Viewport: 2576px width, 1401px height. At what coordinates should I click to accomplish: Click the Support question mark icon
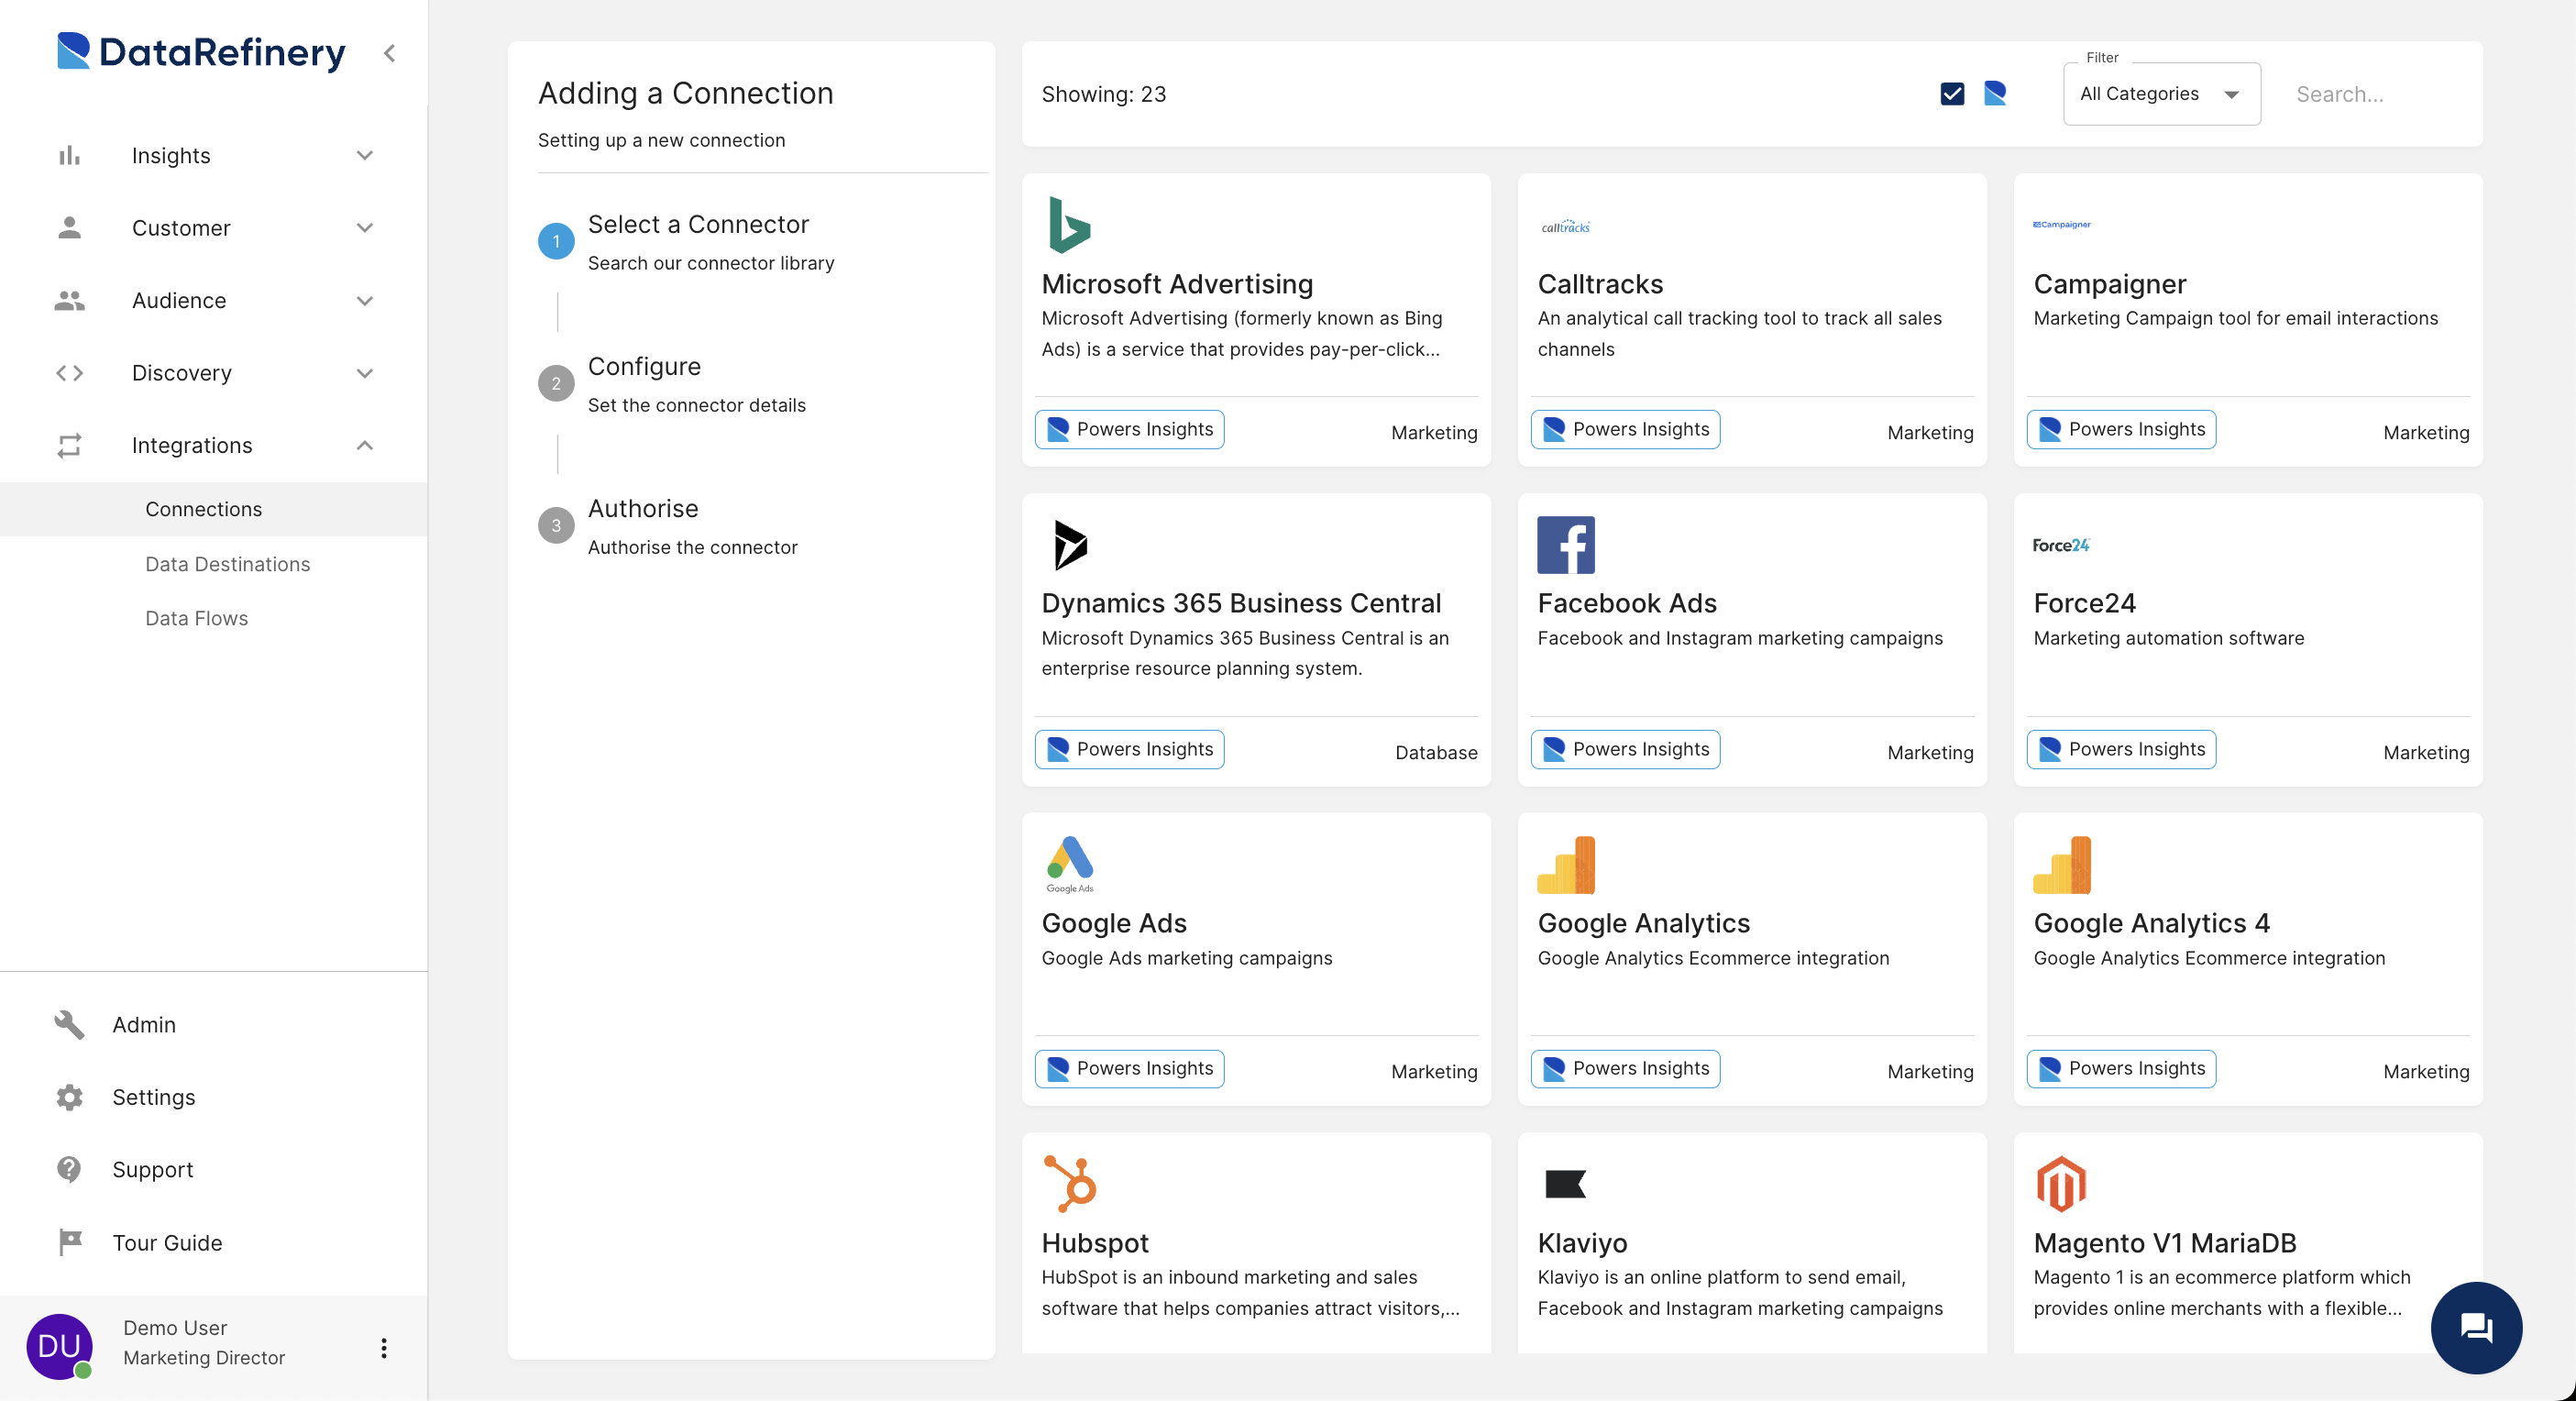click(x=69, y=1169)
